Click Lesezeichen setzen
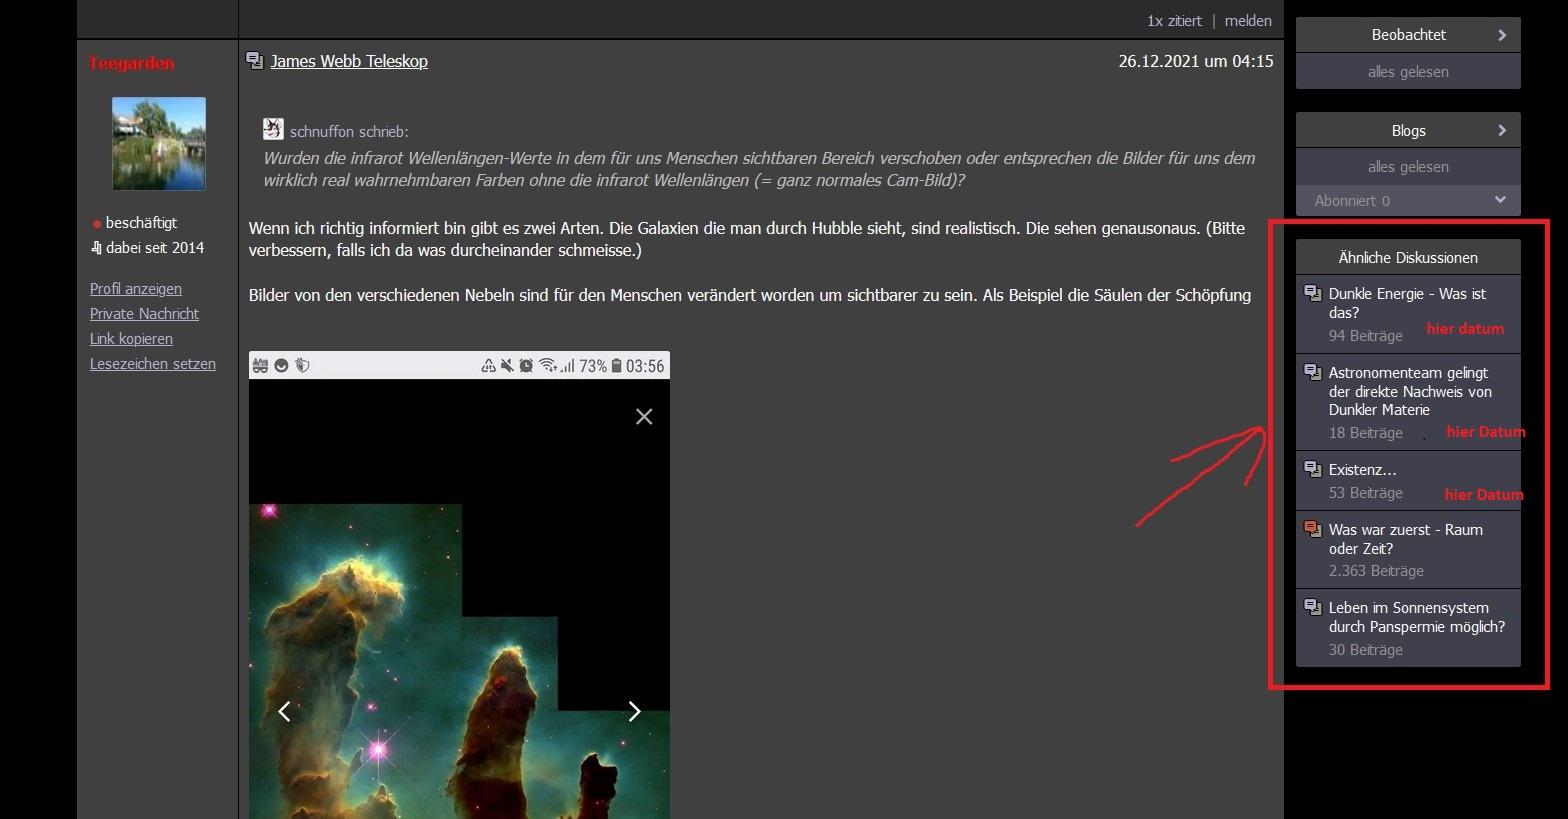1568x819 pixels. (x=153, y=364)
